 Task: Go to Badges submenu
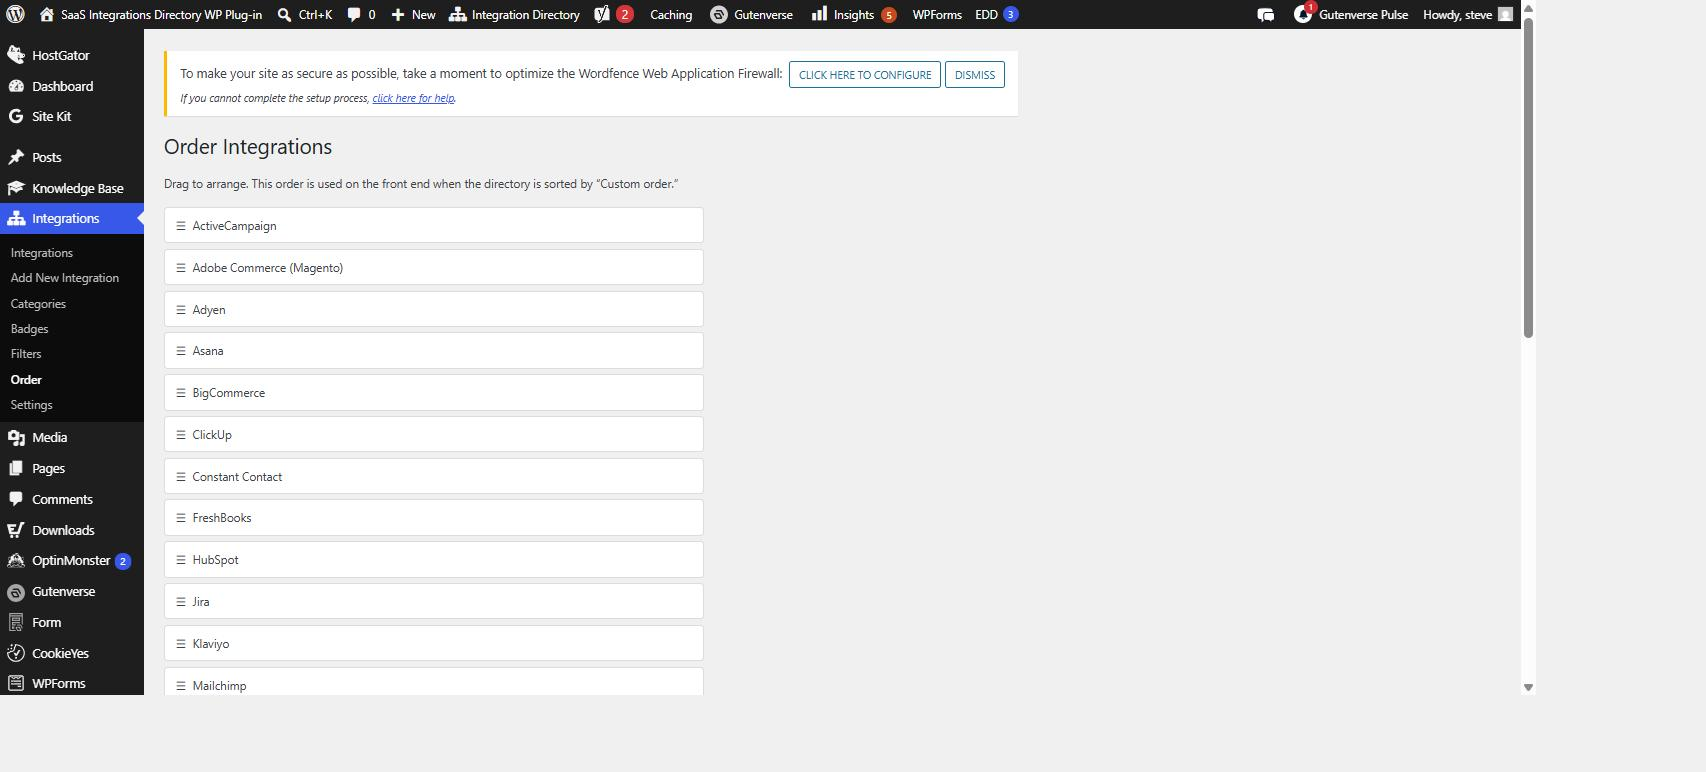(x=29, y=329)
